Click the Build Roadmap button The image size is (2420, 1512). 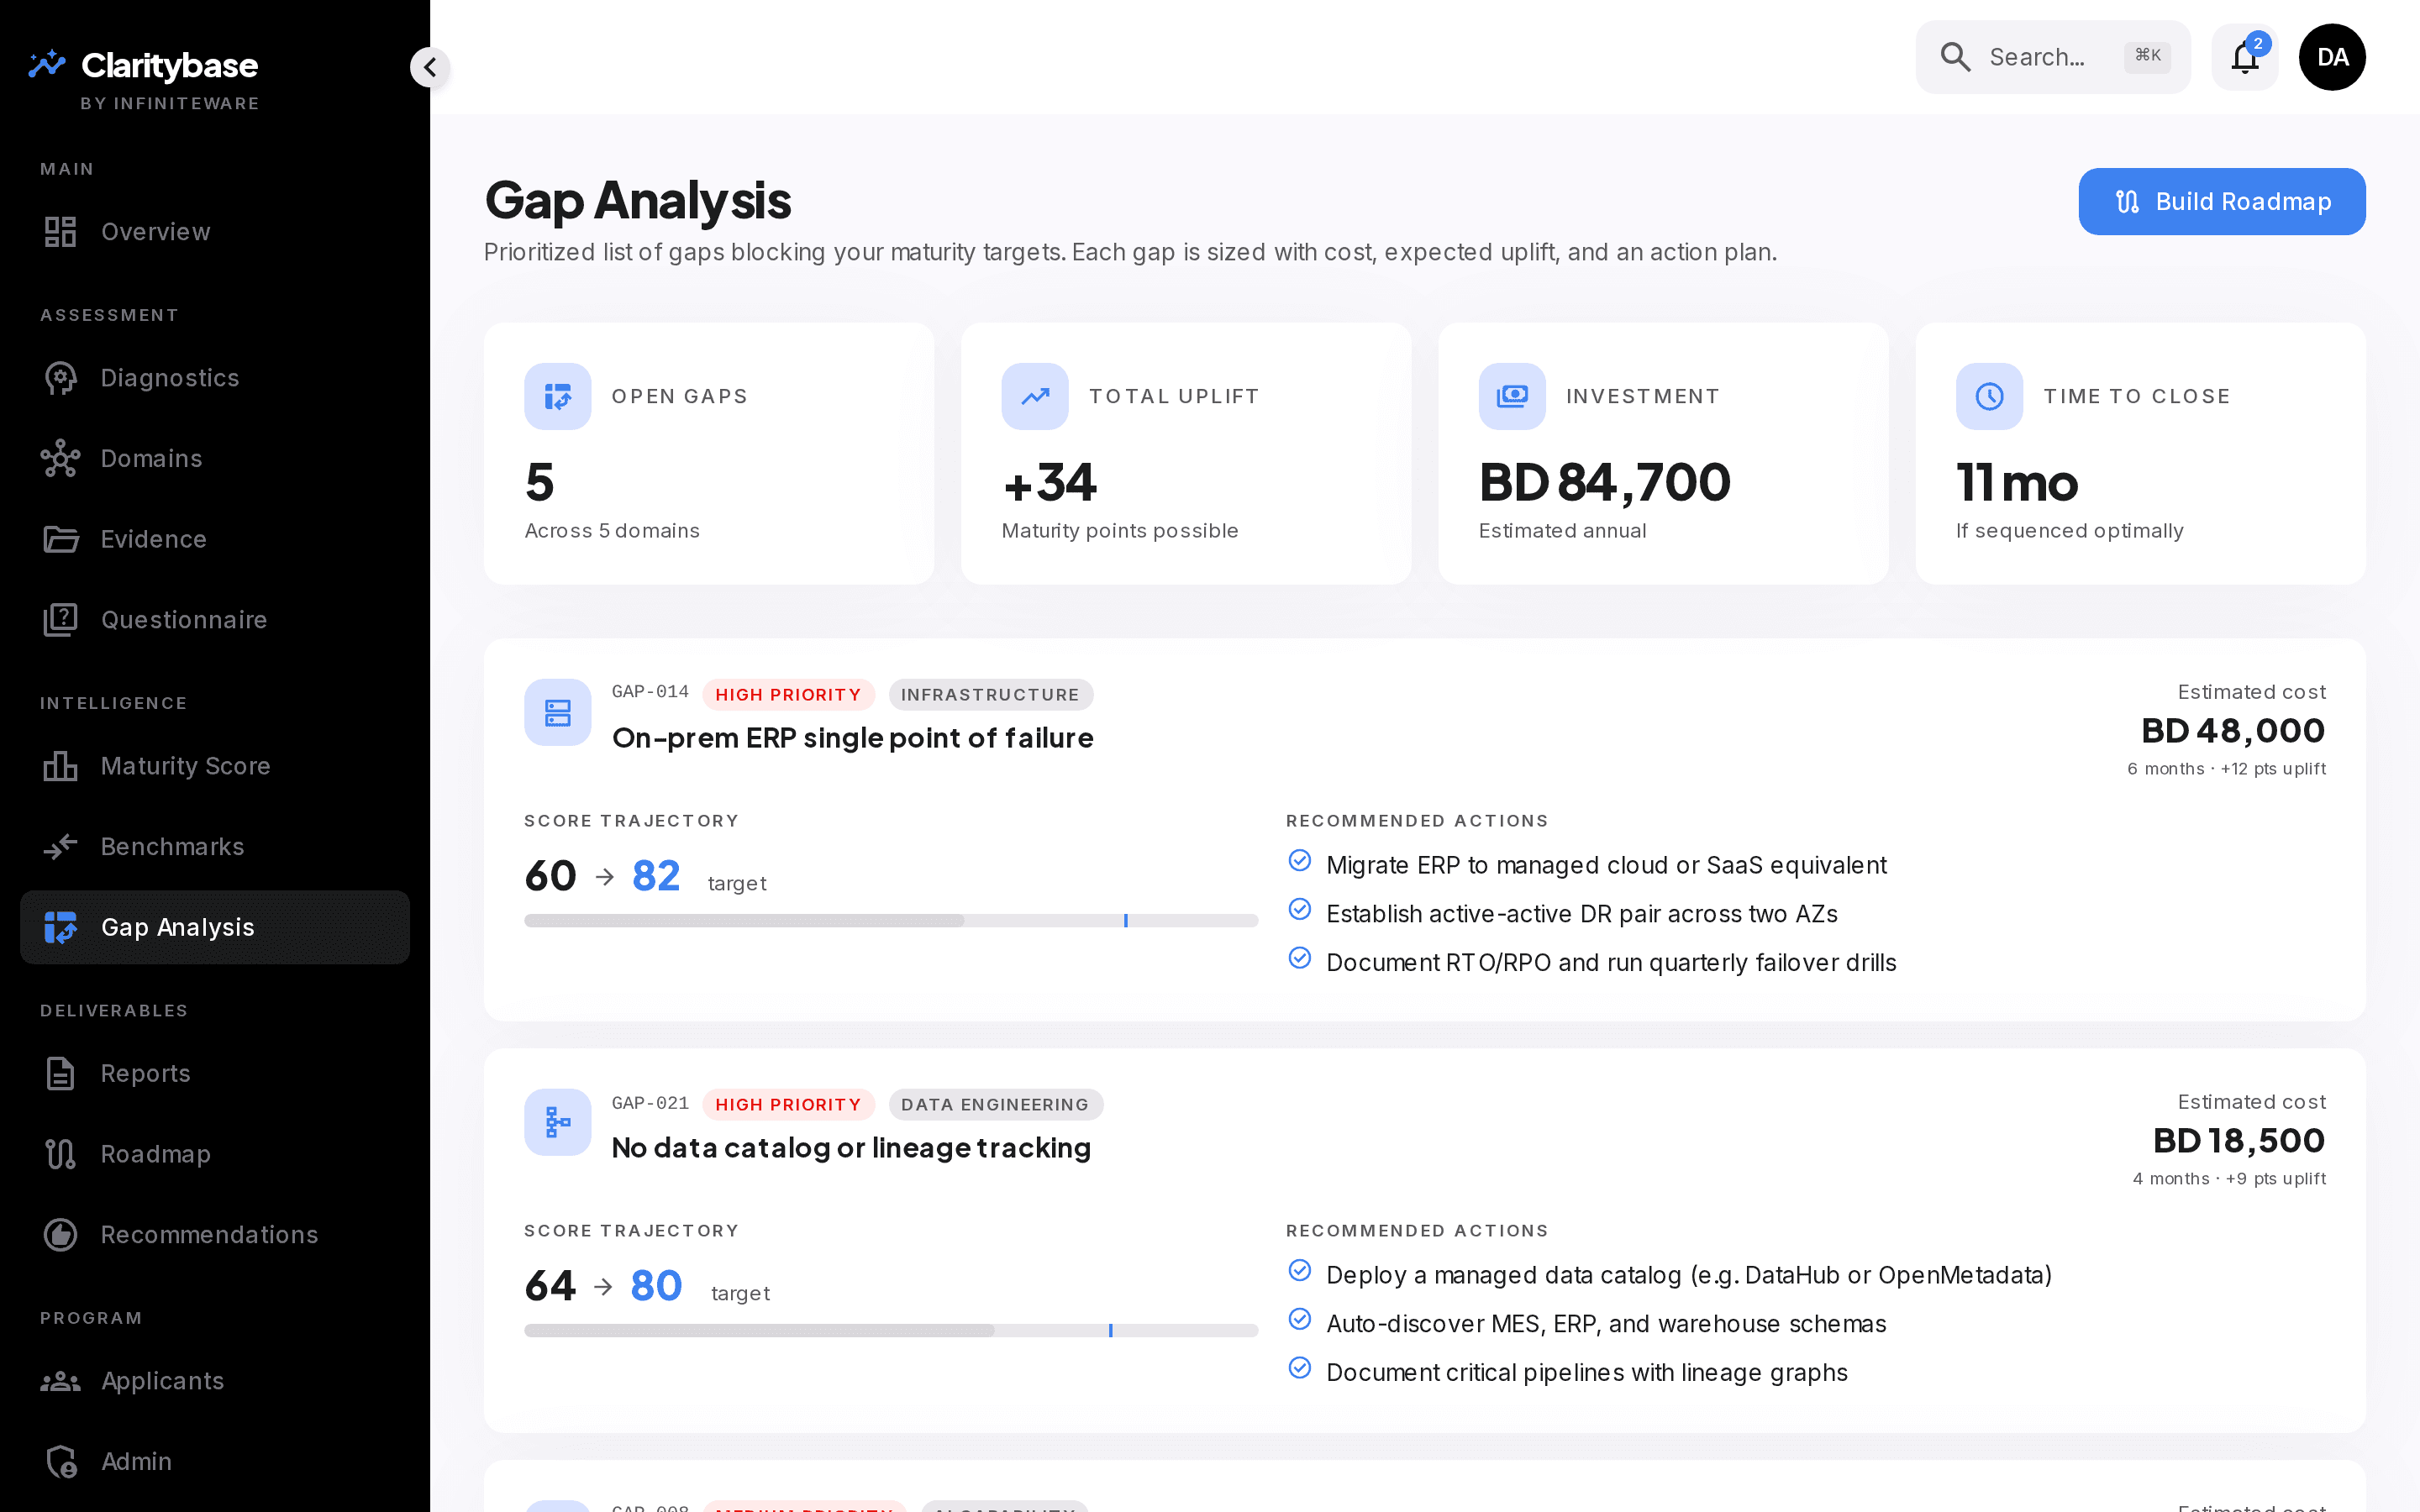tap(2222, 202)
